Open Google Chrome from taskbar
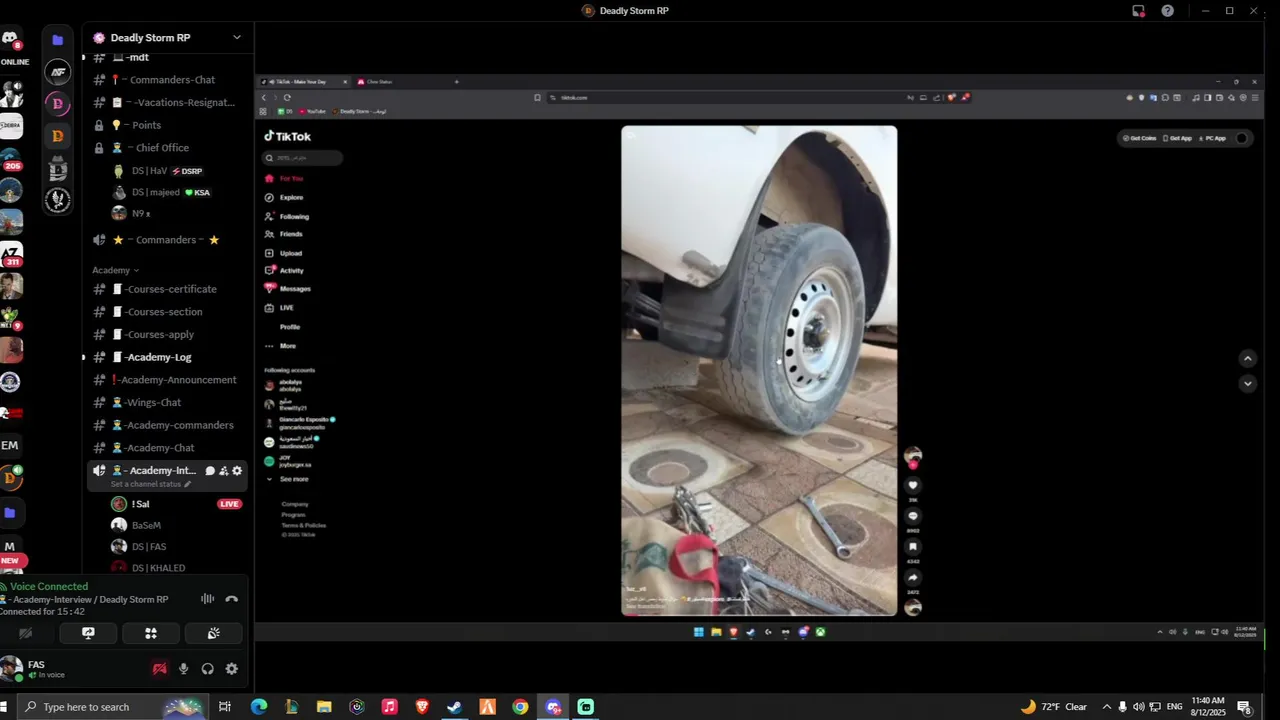 coord(520,707)
